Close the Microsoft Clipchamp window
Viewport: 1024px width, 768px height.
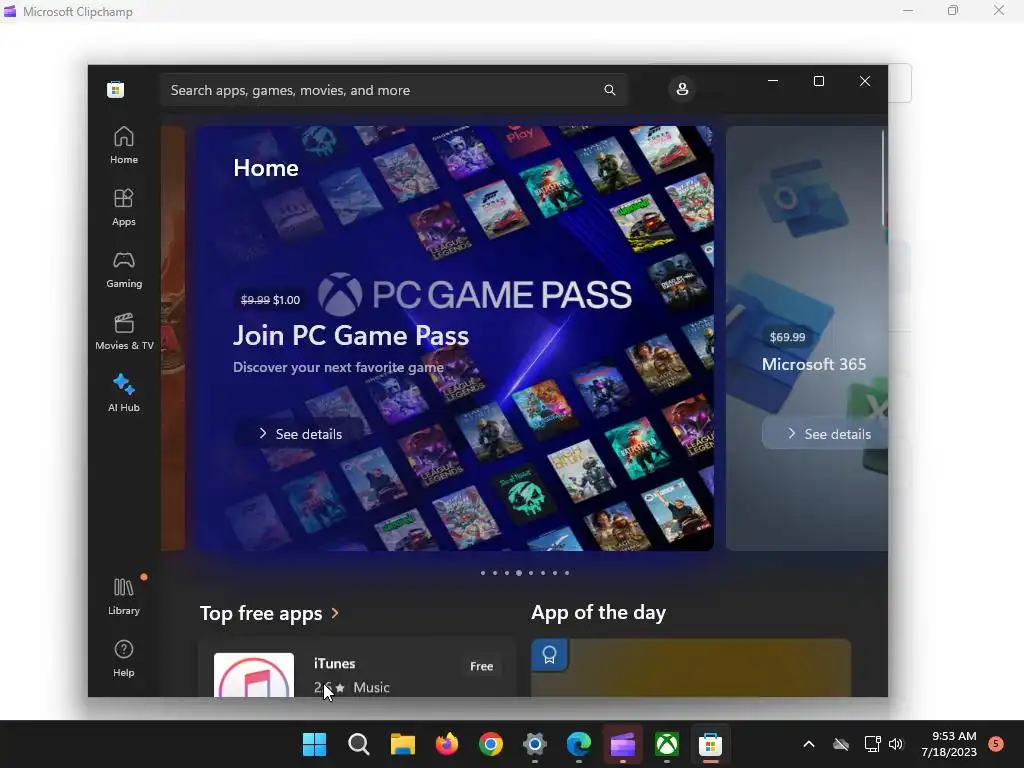point(999,10)
